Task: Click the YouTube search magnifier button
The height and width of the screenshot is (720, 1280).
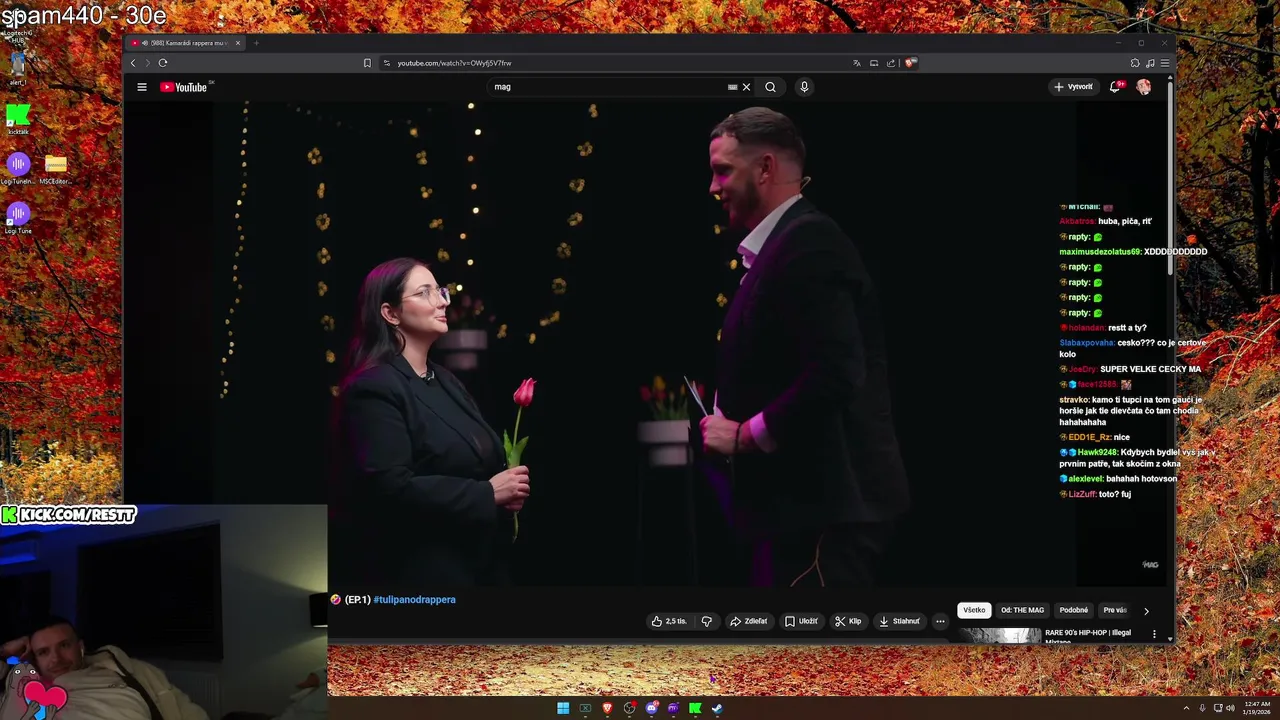Action: coord(770,87)
